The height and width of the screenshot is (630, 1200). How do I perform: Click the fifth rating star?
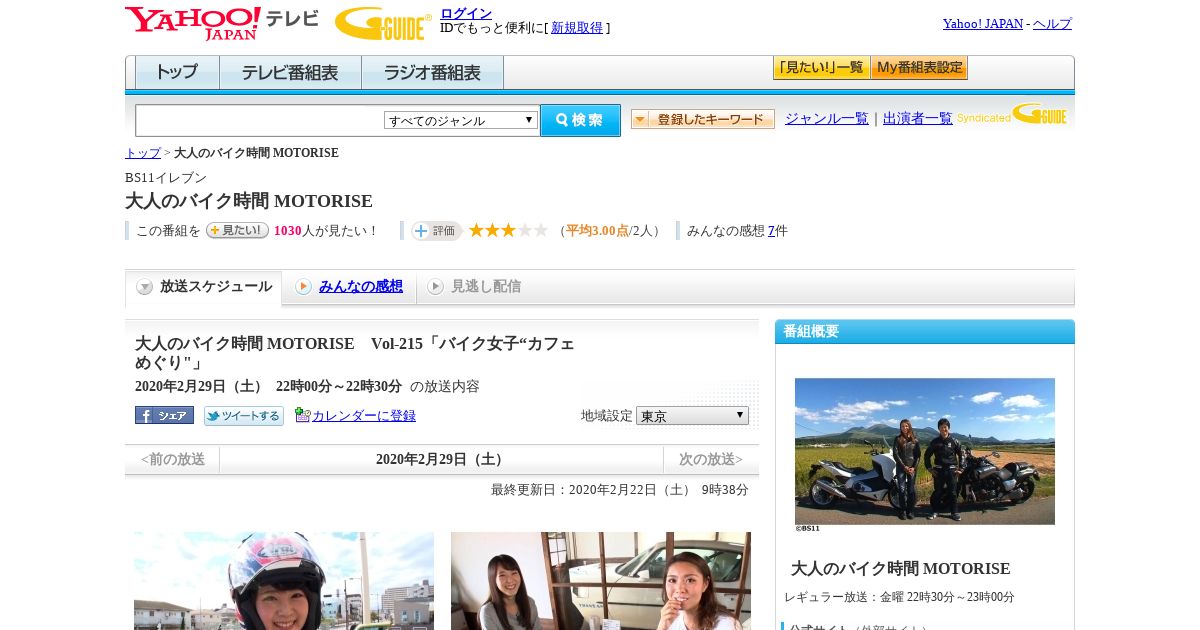(540, 230)
